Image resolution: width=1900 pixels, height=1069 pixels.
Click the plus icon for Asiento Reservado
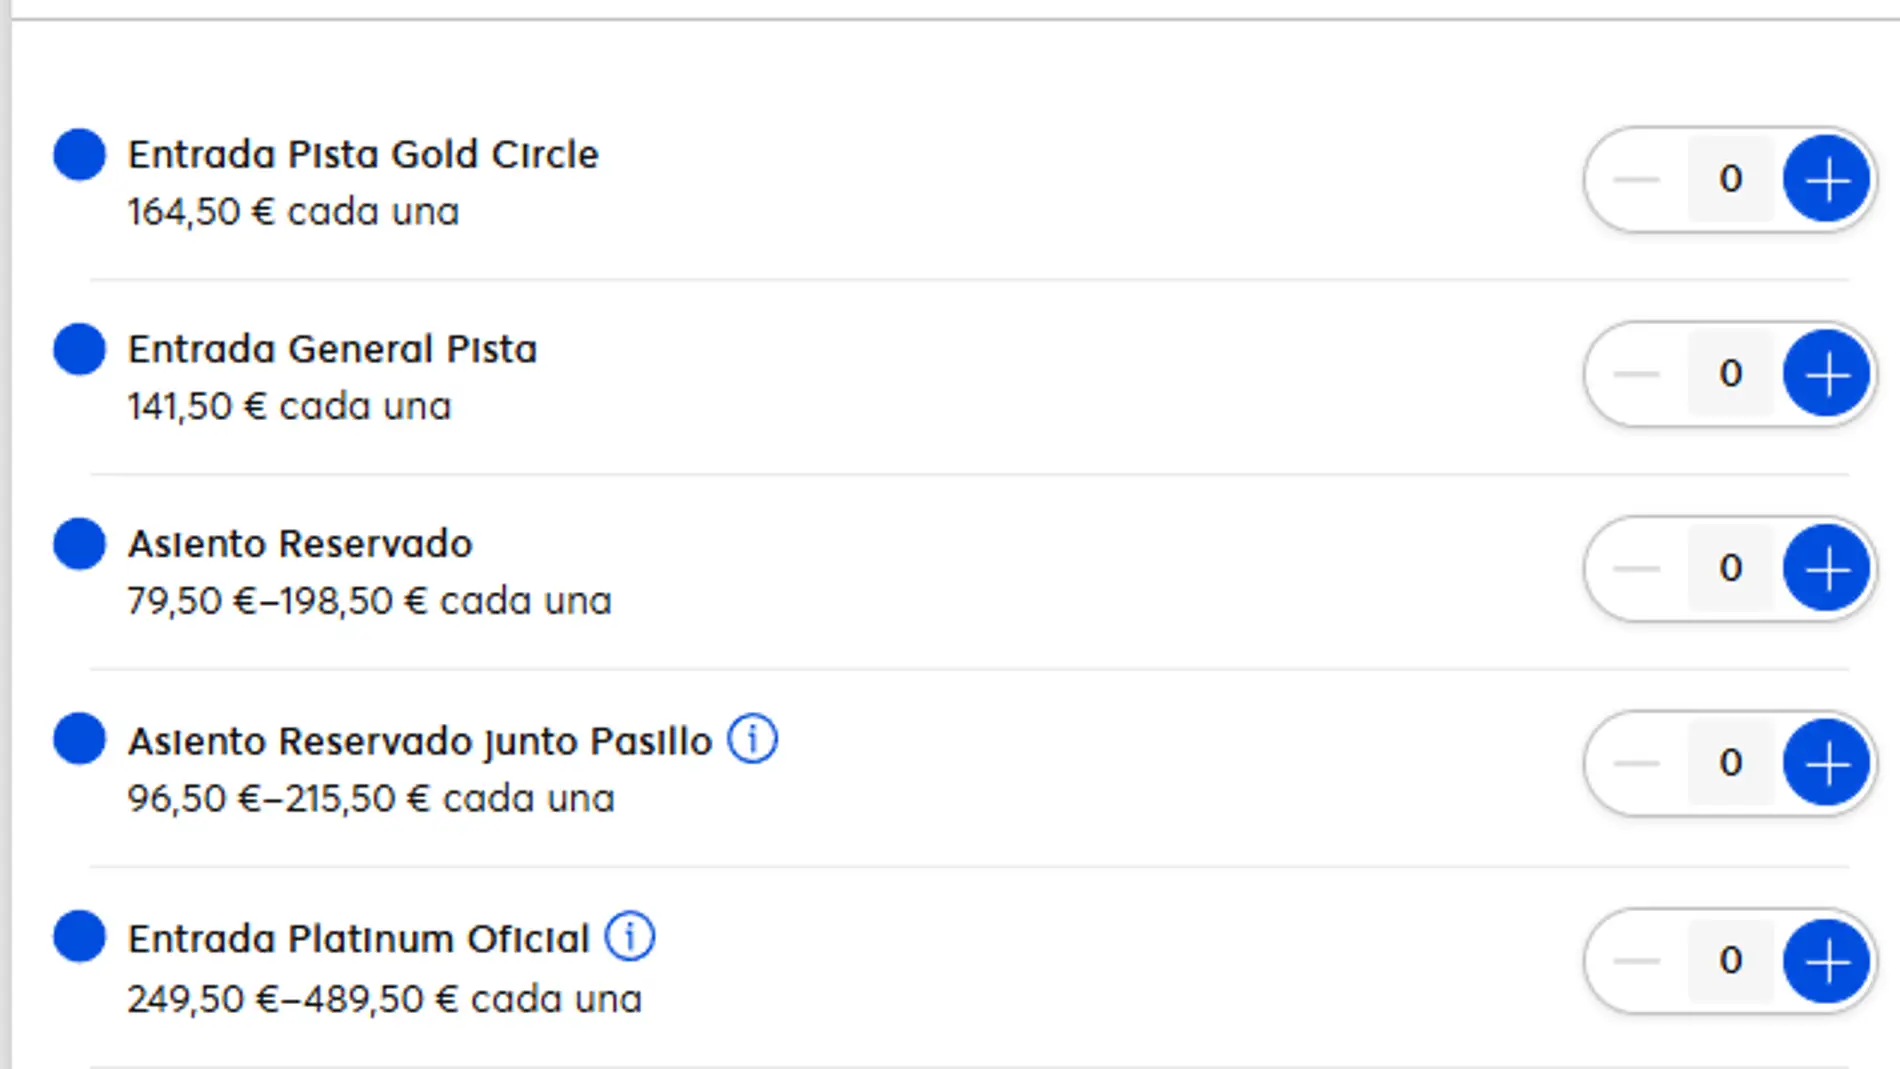pyautogui.click(x=1826, y=568)
